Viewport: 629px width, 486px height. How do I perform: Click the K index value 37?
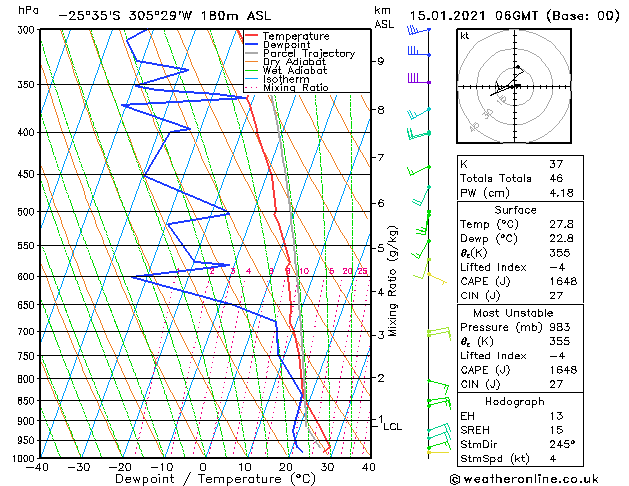[x=556, y=164]
